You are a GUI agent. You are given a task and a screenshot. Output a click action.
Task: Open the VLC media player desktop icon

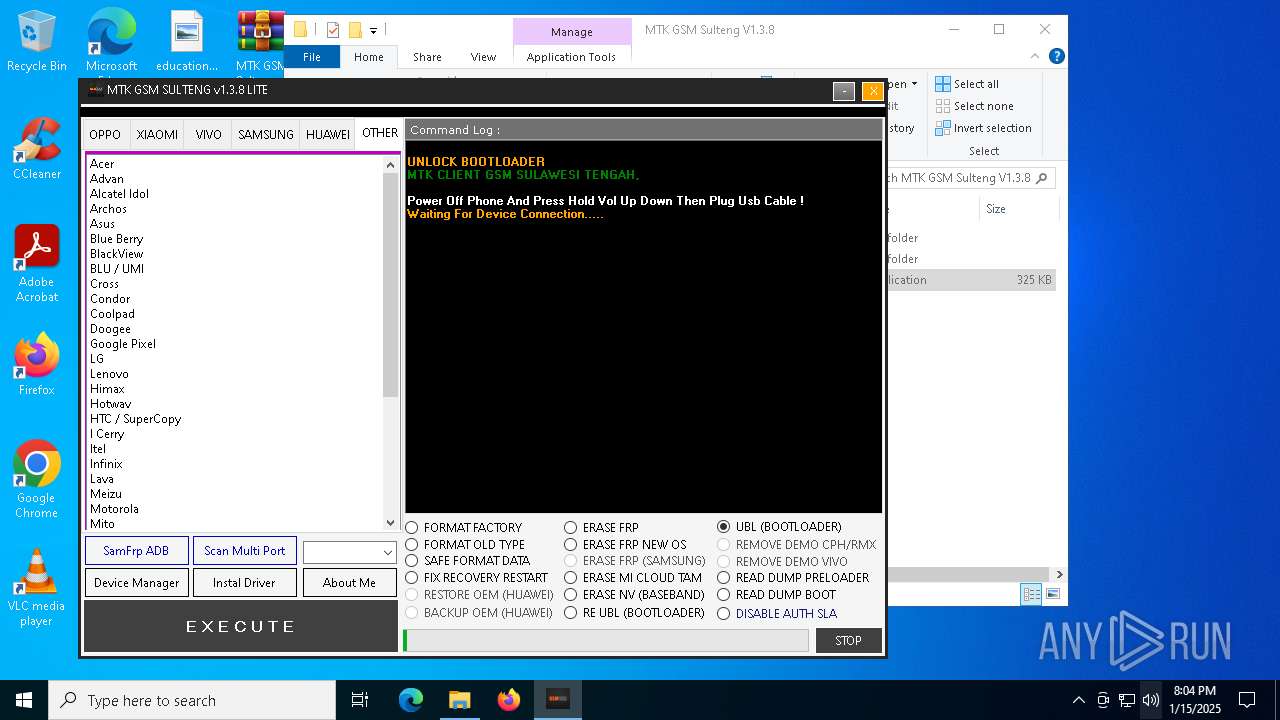37,588
